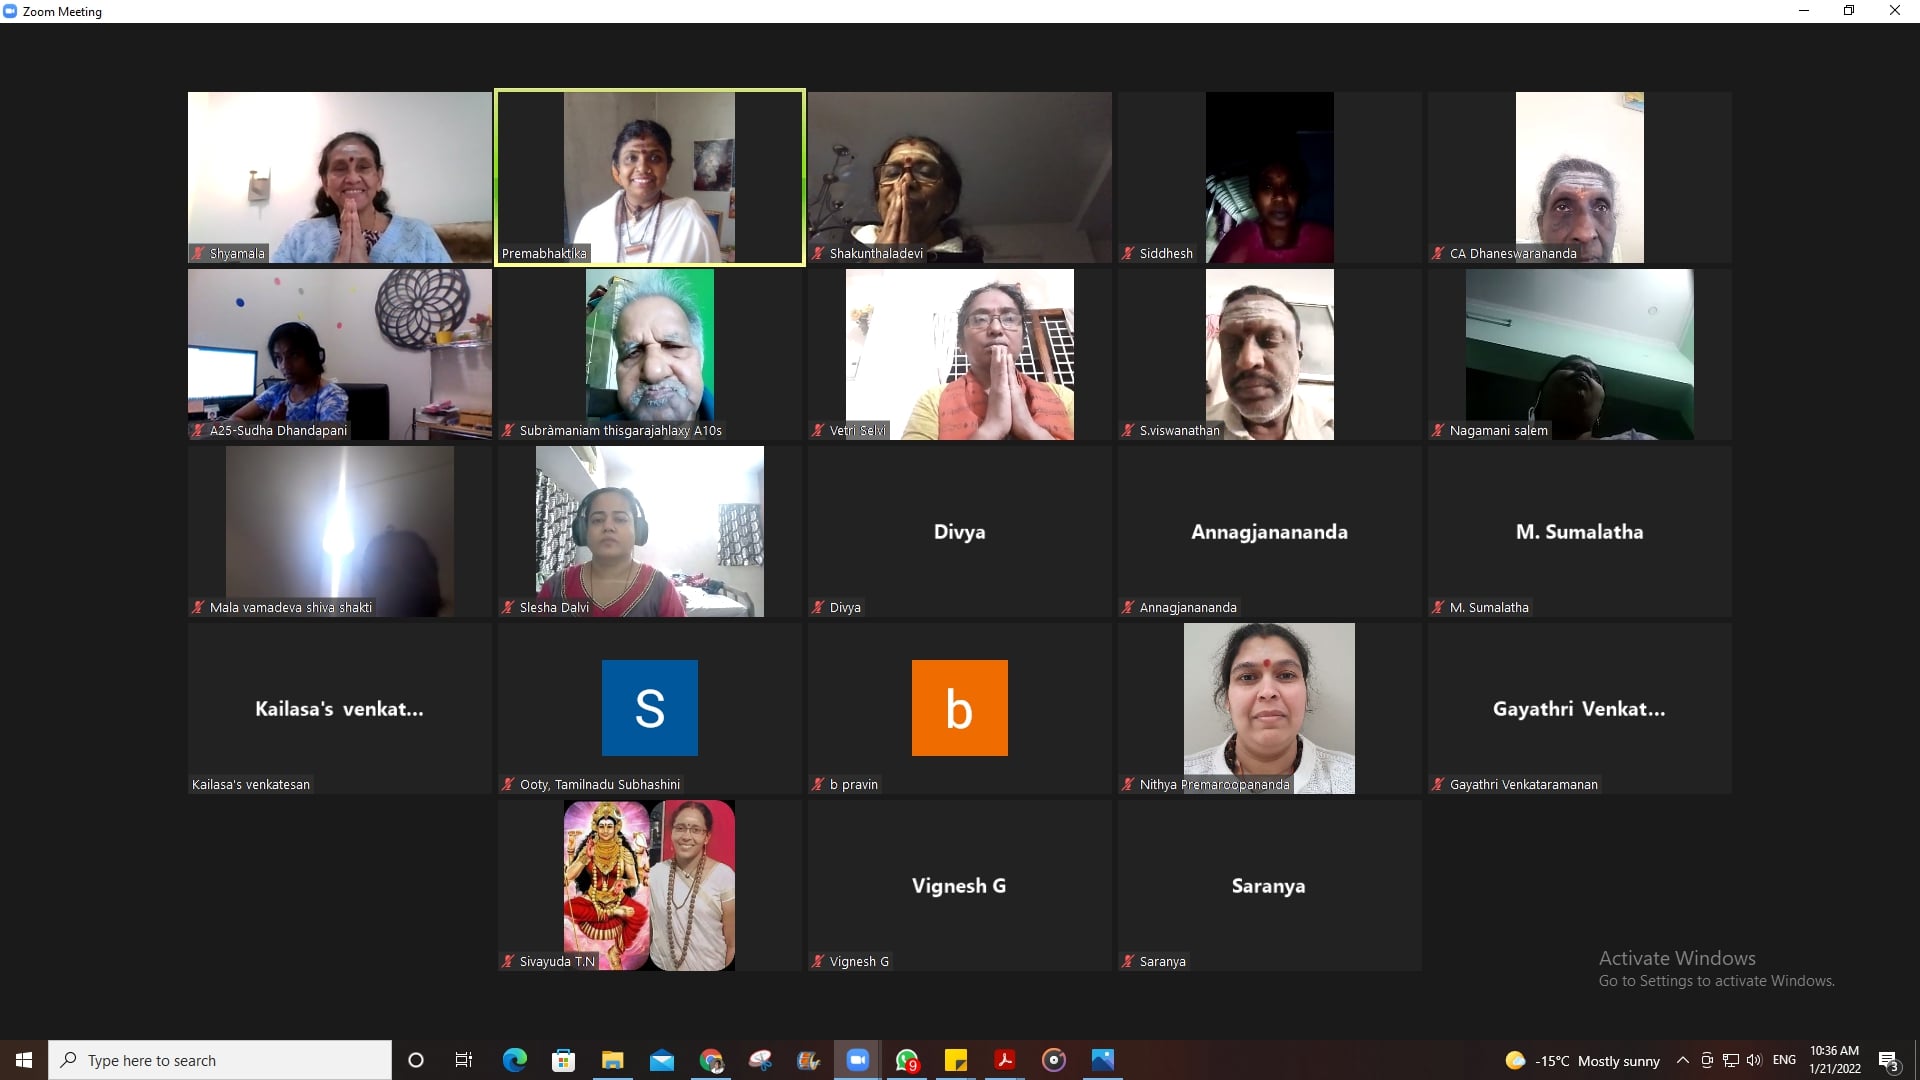Open Sticky Notes from the taskbar
Image resolution: width=1920 pixels, height=1080 pixels.
tap(956, 1060)
